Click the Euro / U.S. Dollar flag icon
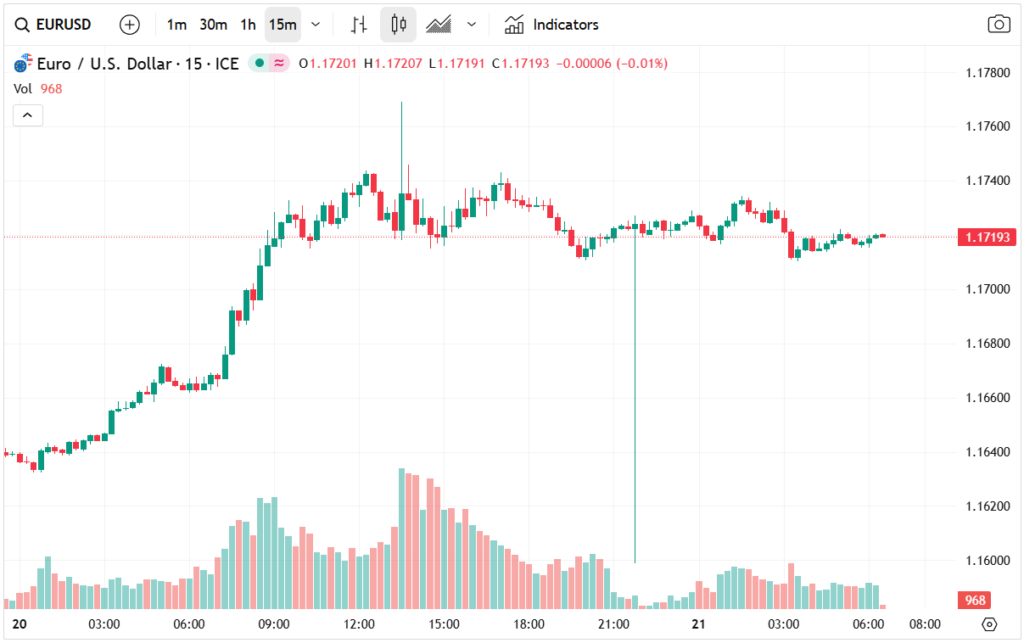Image resolution: width=1024 pixels, height=643 pixels. coord(22,64)
